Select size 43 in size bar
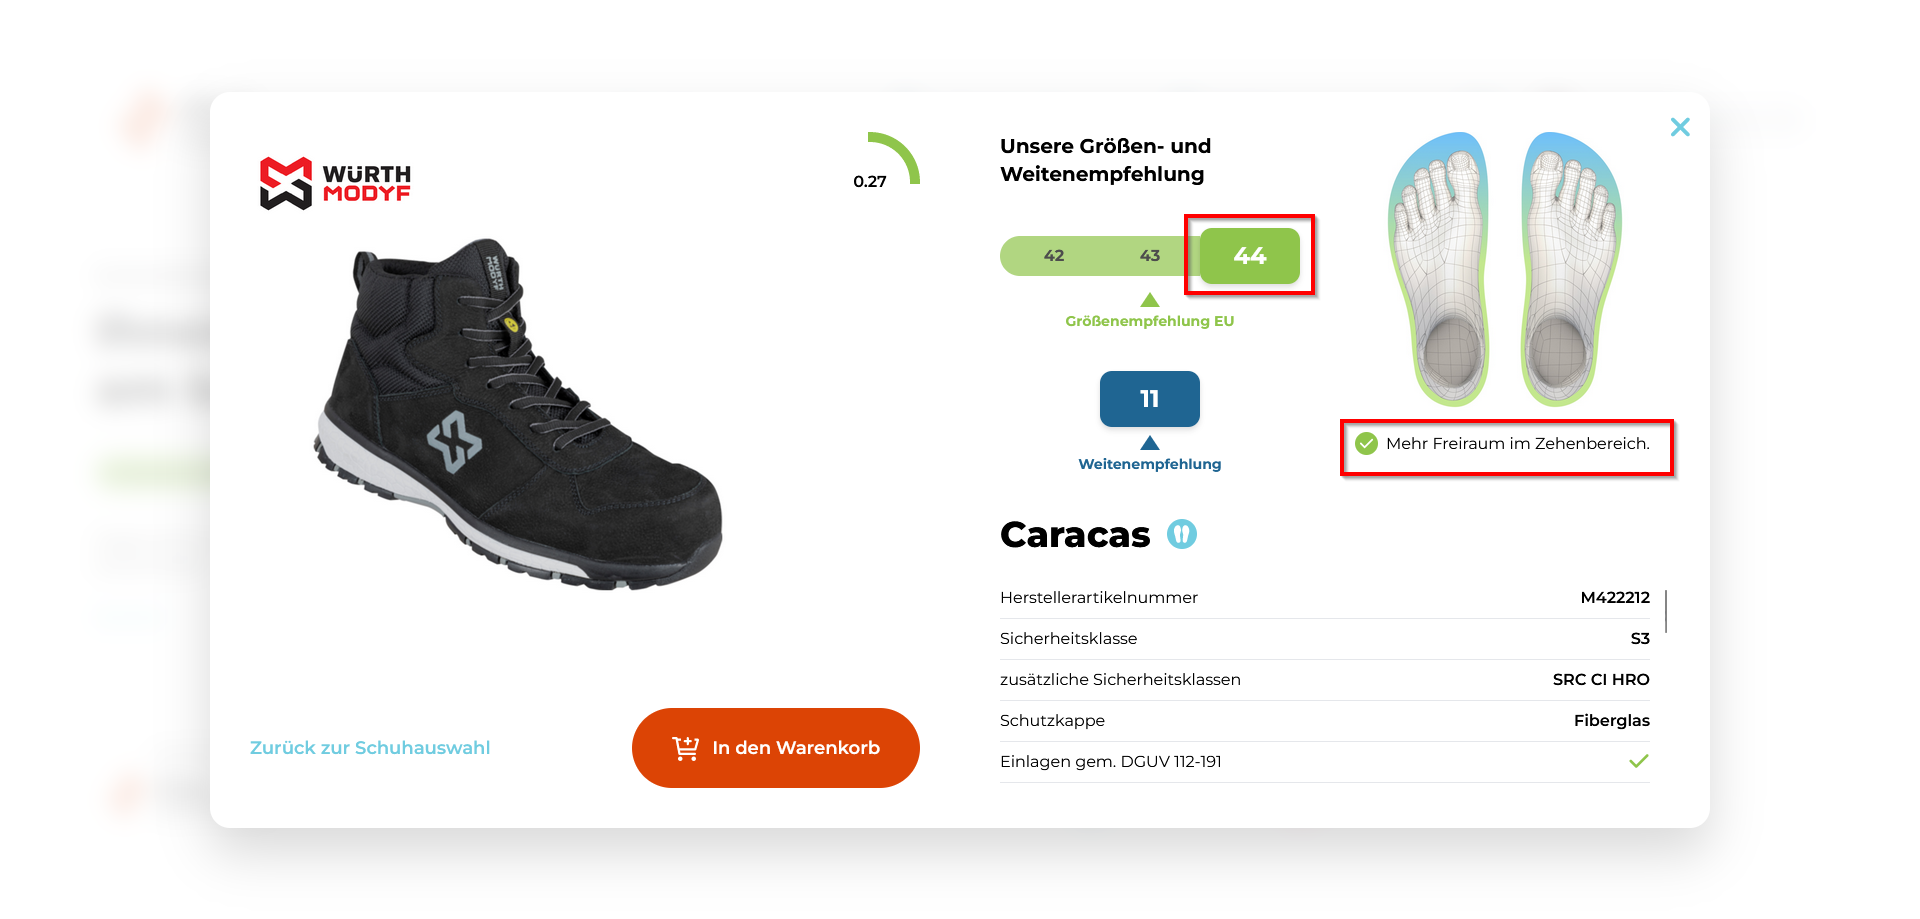The image size is (1920, 919). click(1150, 256)
